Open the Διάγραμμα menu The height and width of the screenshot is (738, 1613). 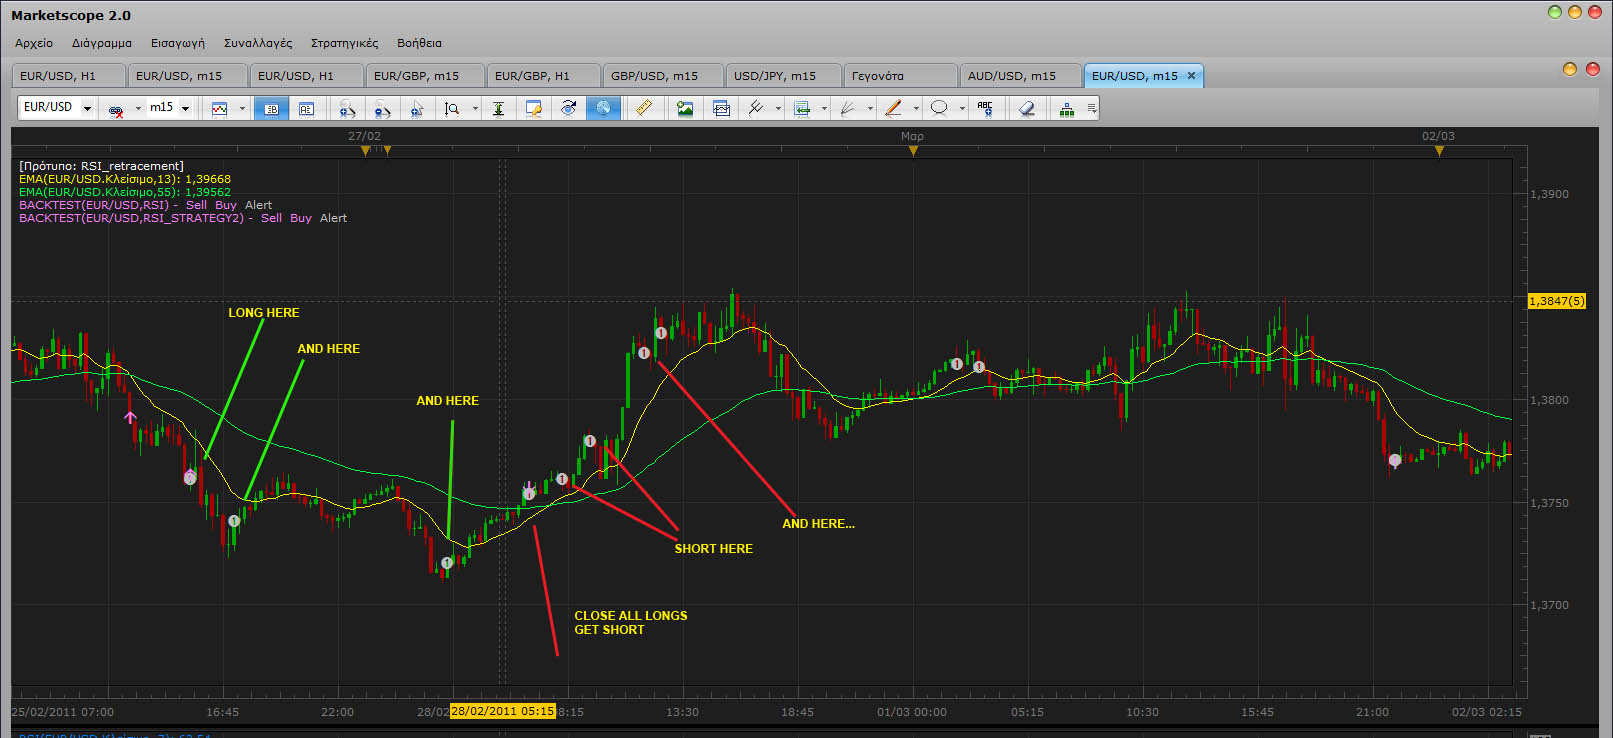coord(102,43)
